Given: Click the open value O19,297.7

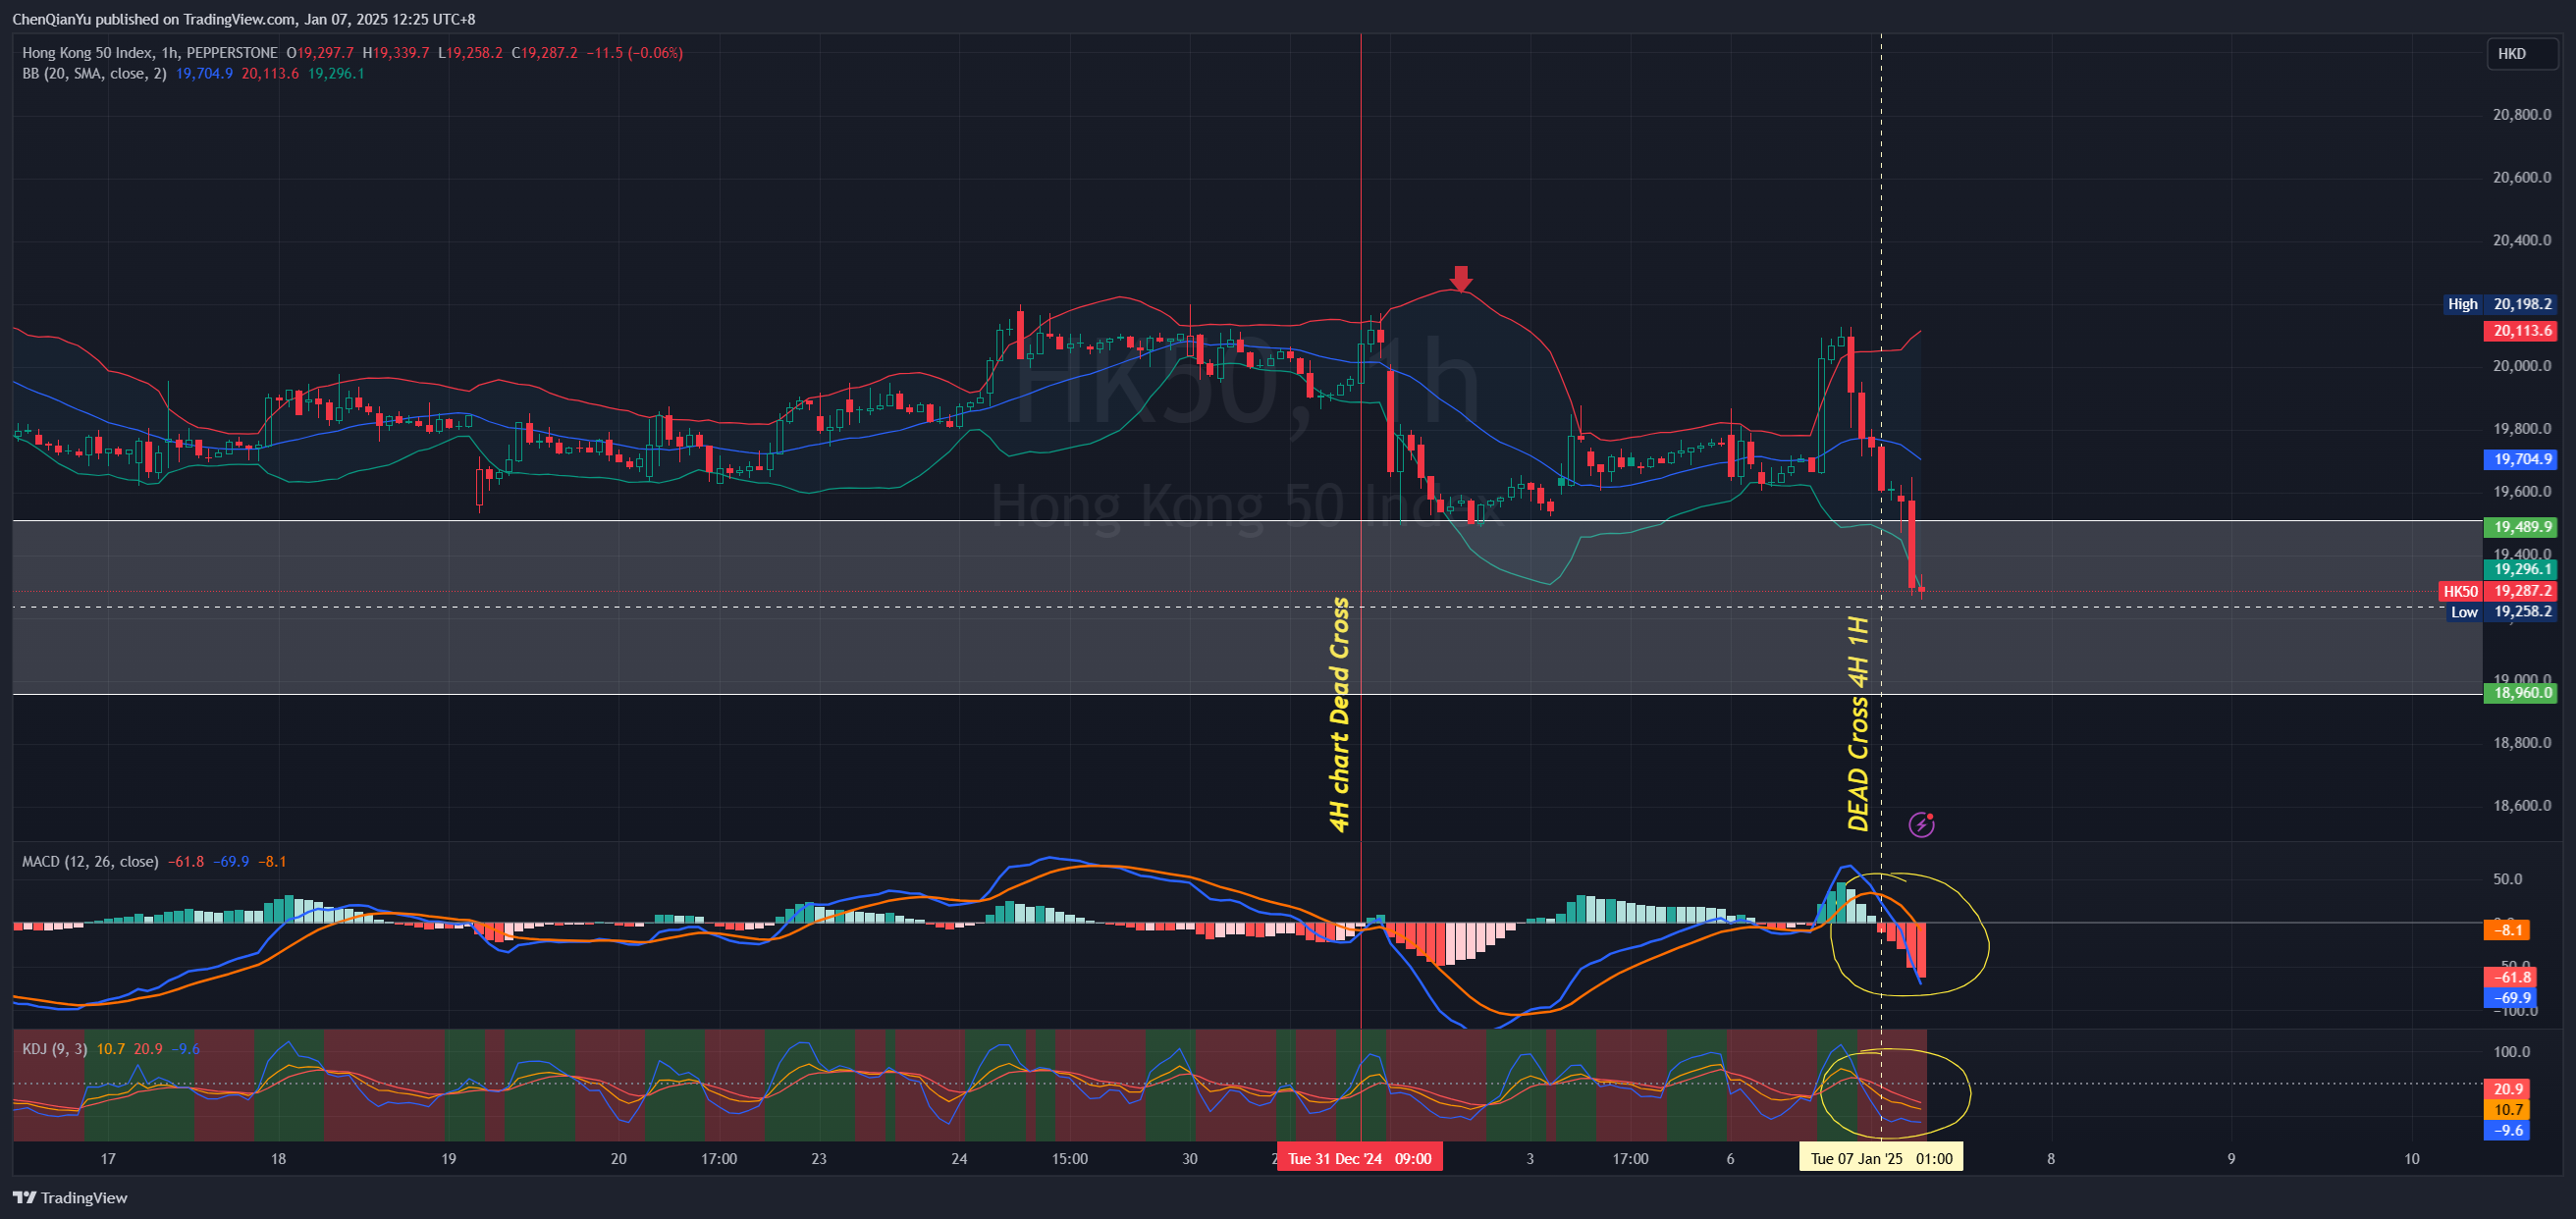Looking at the screenshot, I should pyautogui.click(x=320, y=53).
